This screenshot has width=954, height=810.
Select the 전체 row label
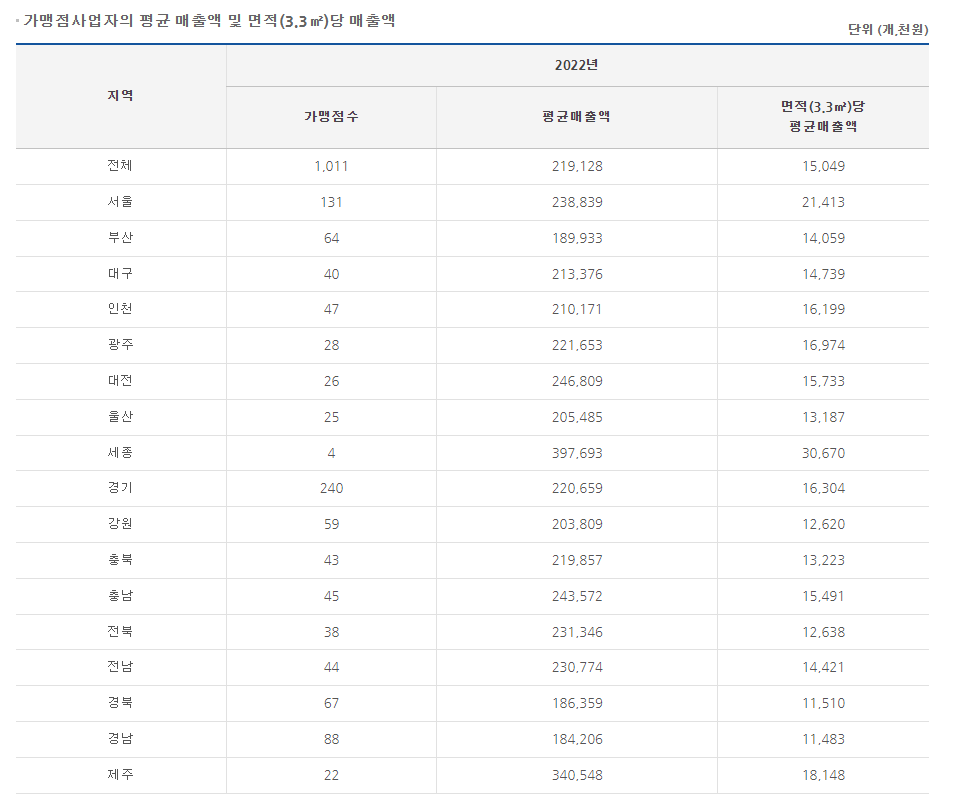point(120,166)
